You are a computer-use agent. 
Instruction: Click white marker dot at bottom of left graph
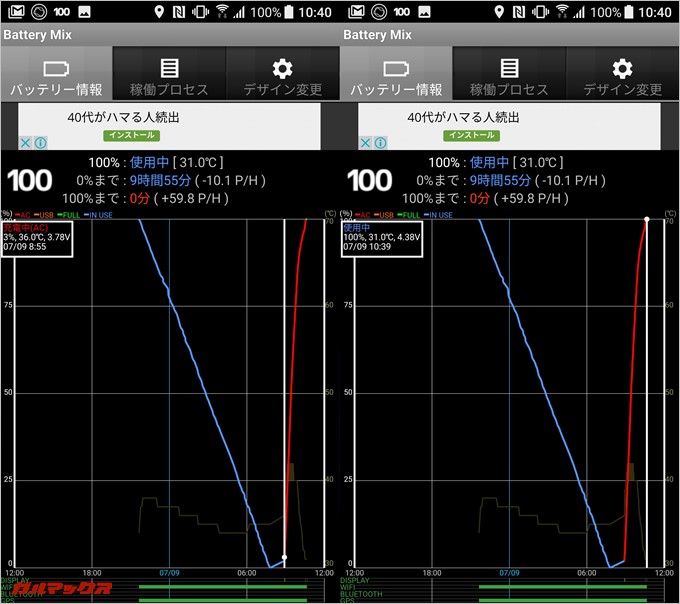coord(284,557)
